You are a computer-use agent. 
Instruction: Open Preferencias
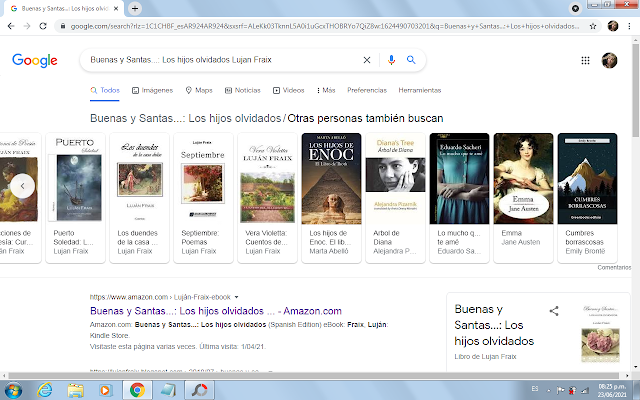[367, 90]
